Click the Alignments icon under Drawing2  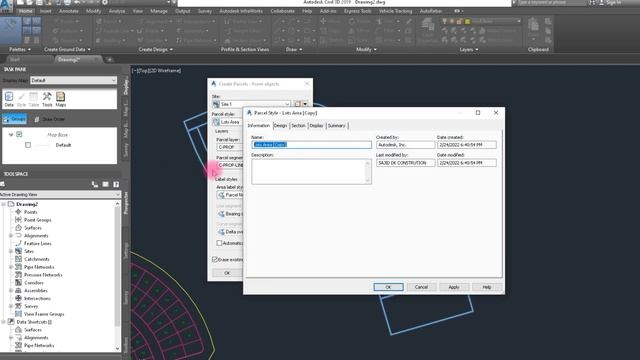tap(18, 236)
